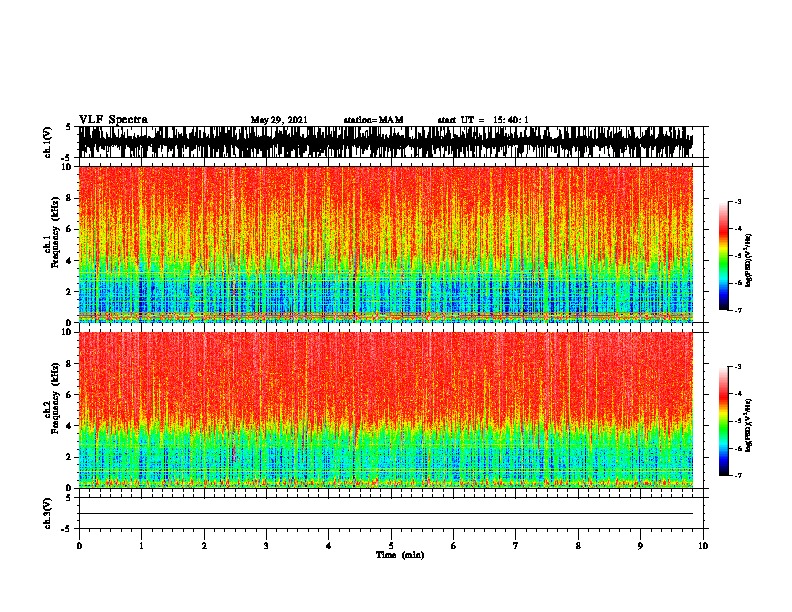Viewport: 792px width, 612px height.
Task: Click the ch.1 "Frequency (kHz)" axis label
Action: [55, 232]
